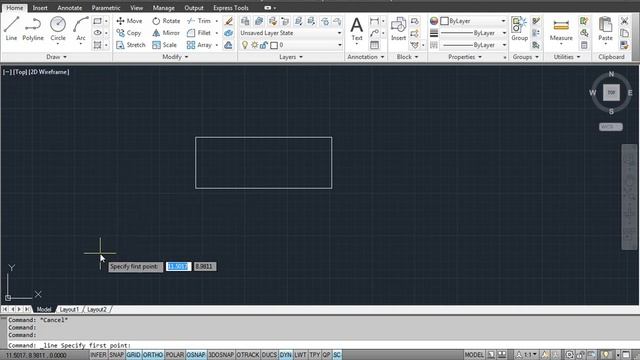Expand the Layers panel

[x=291, y=57]
